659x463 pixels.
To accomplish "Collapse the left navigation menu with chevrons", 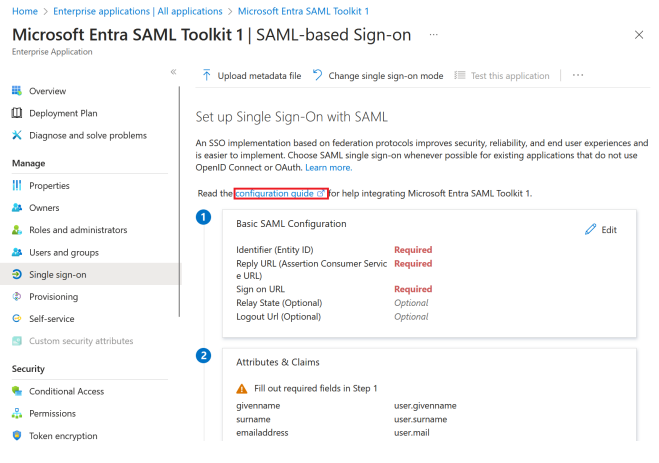I will (173, 72).
